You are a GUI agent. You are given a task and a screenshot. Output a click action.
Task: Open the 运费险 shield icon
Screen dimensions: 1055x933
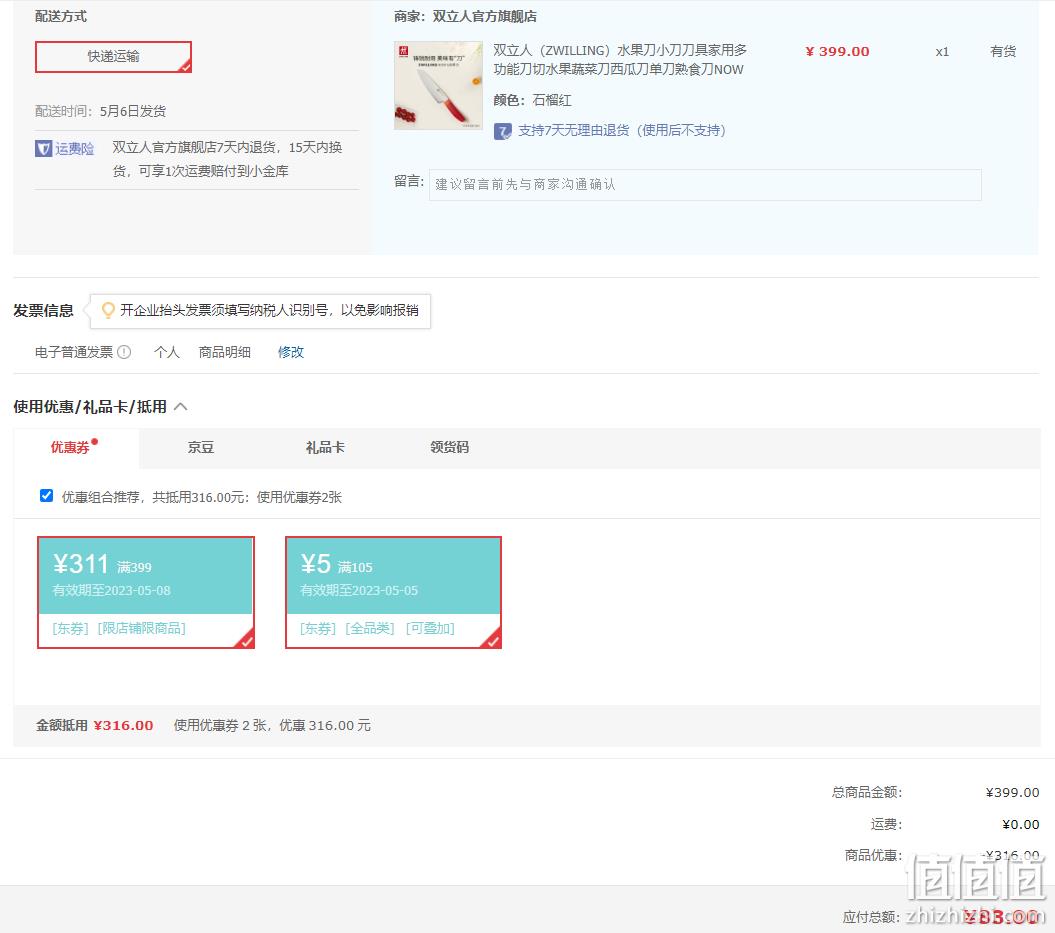coord(43,148)
